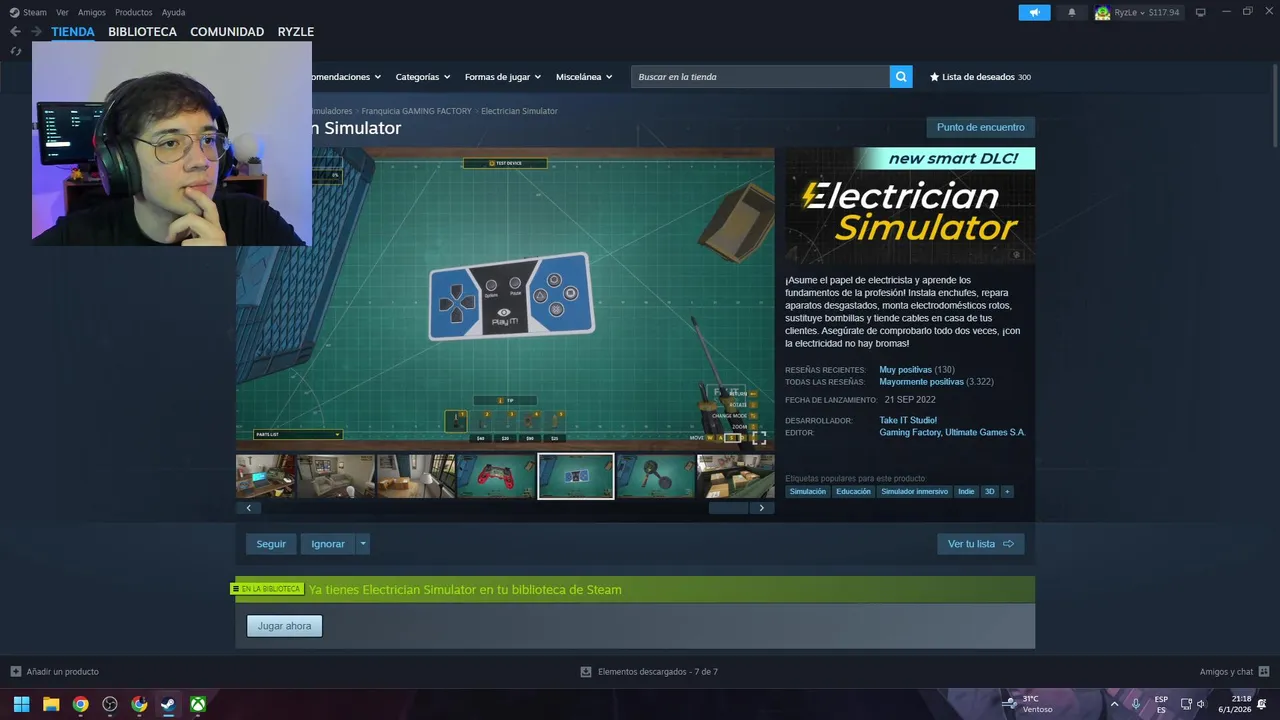The image size is (1280, 720).
Task: Go forward with the navigation arrow
Action: point(36,32)
